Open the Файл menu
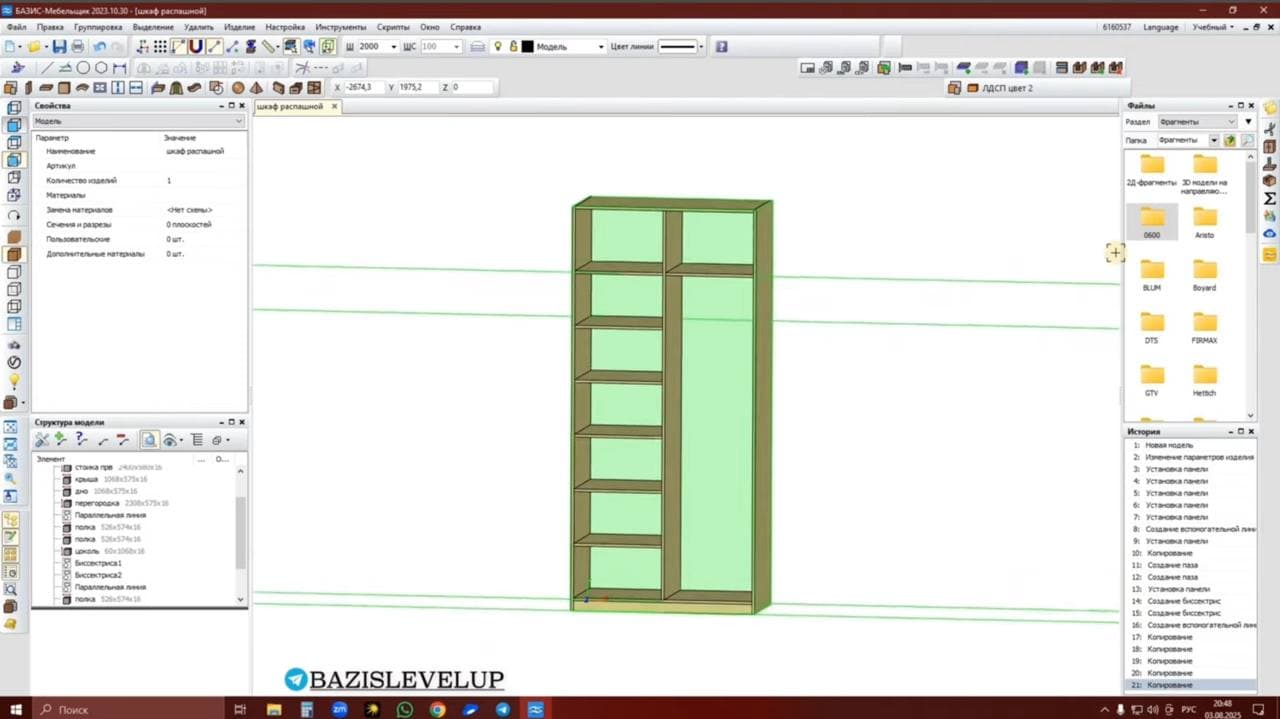1280x719 pixels. pyautogui.click(x=16, y=27)
